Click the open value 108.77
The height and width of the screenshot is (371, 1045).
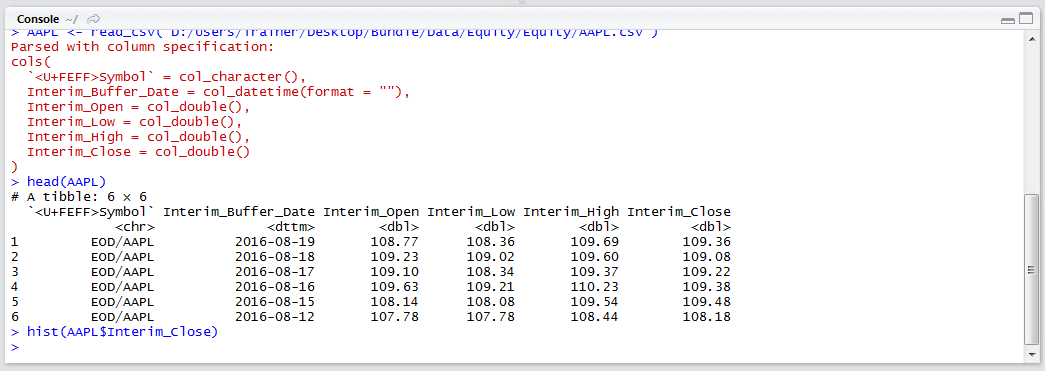coord(395,241)
